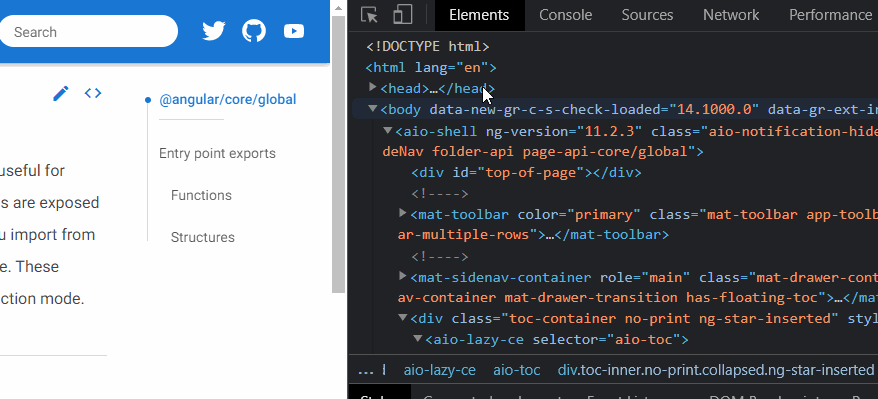Viewport: 878px width, 399px height.
Task: Expand the mat-toolbar element node
Action: click(x=402, y=213)
